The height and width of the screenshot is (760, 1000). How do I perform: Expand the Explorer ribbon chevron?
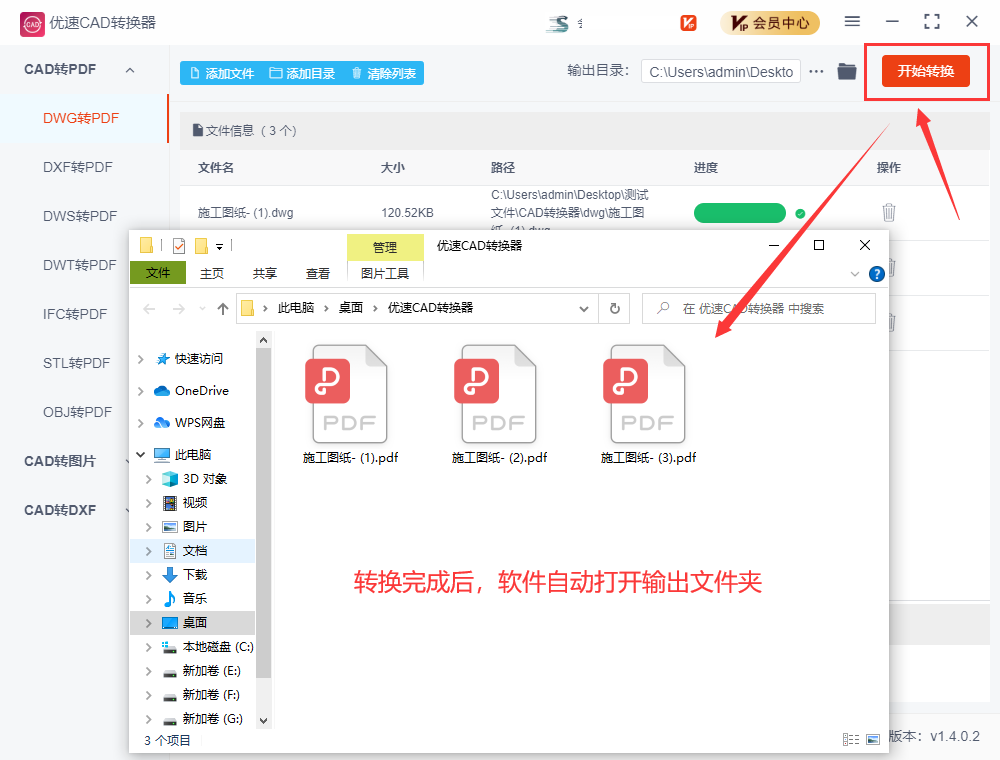855,274
